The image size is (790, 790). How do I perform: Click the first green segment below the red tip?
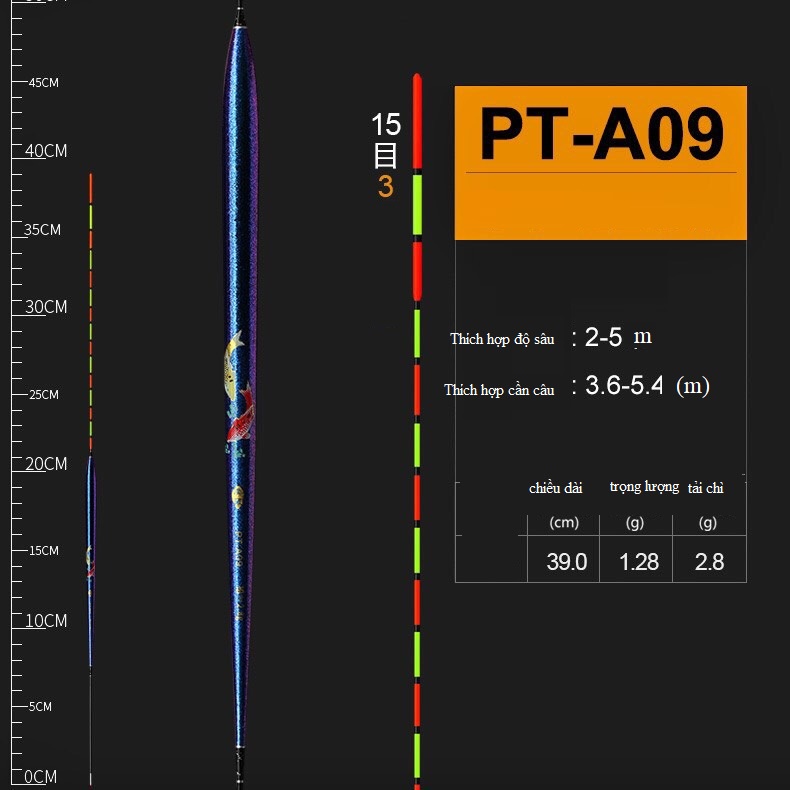click(417, 205)
